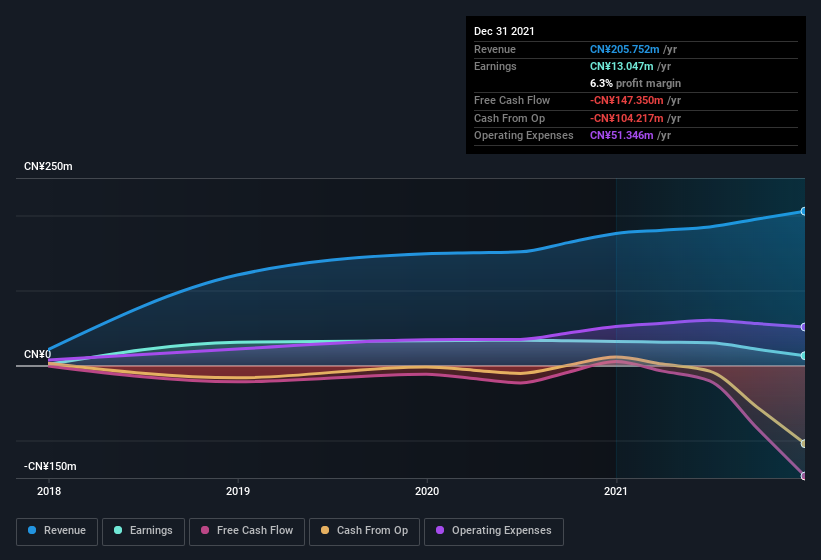The image size is (821, 560).
Task: Click the pink Free Cash Flow endpoint marker
Action: [x=804, y=476]
